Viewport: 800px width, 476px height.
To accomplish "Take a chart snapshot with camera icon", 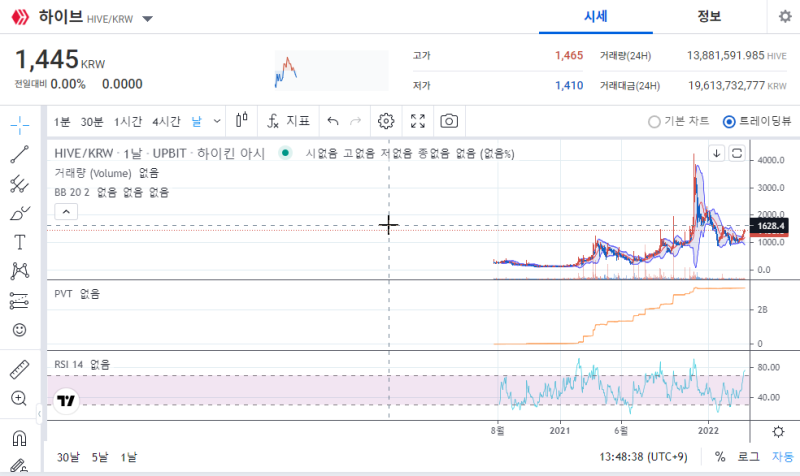I will (x=449, y=121).
